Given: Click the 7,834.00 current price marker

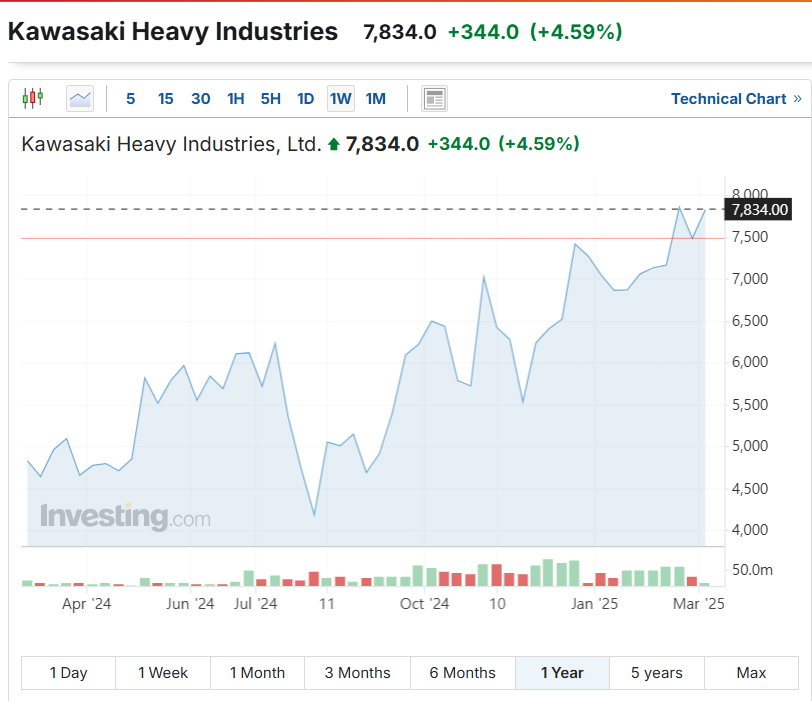Looking at the screenshot, I should click(x=758, y=209).
